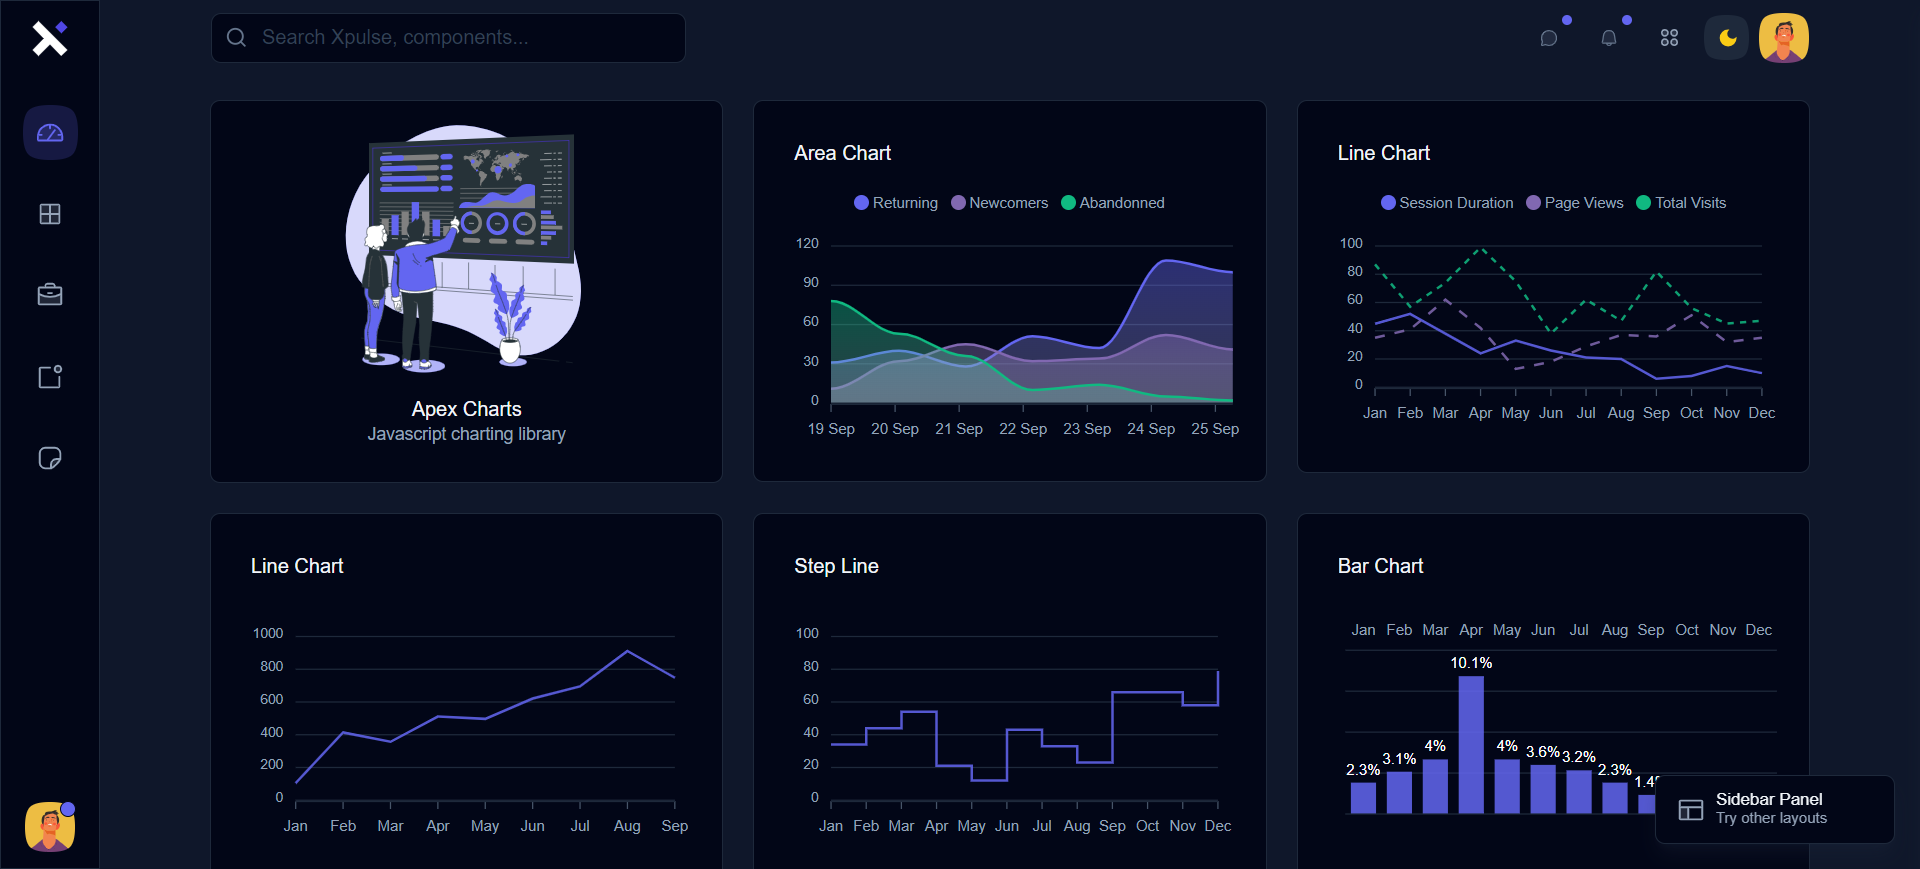The image size is (1920, 869).
Task: Open the grid layout sidebar icon
Action: click(x=50, y=214)
